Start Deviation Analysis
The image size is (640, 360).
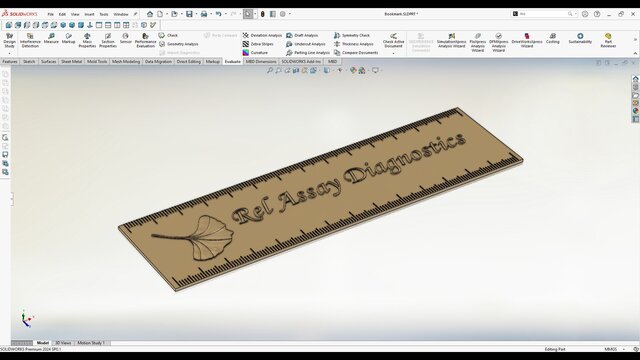(262, 36)
